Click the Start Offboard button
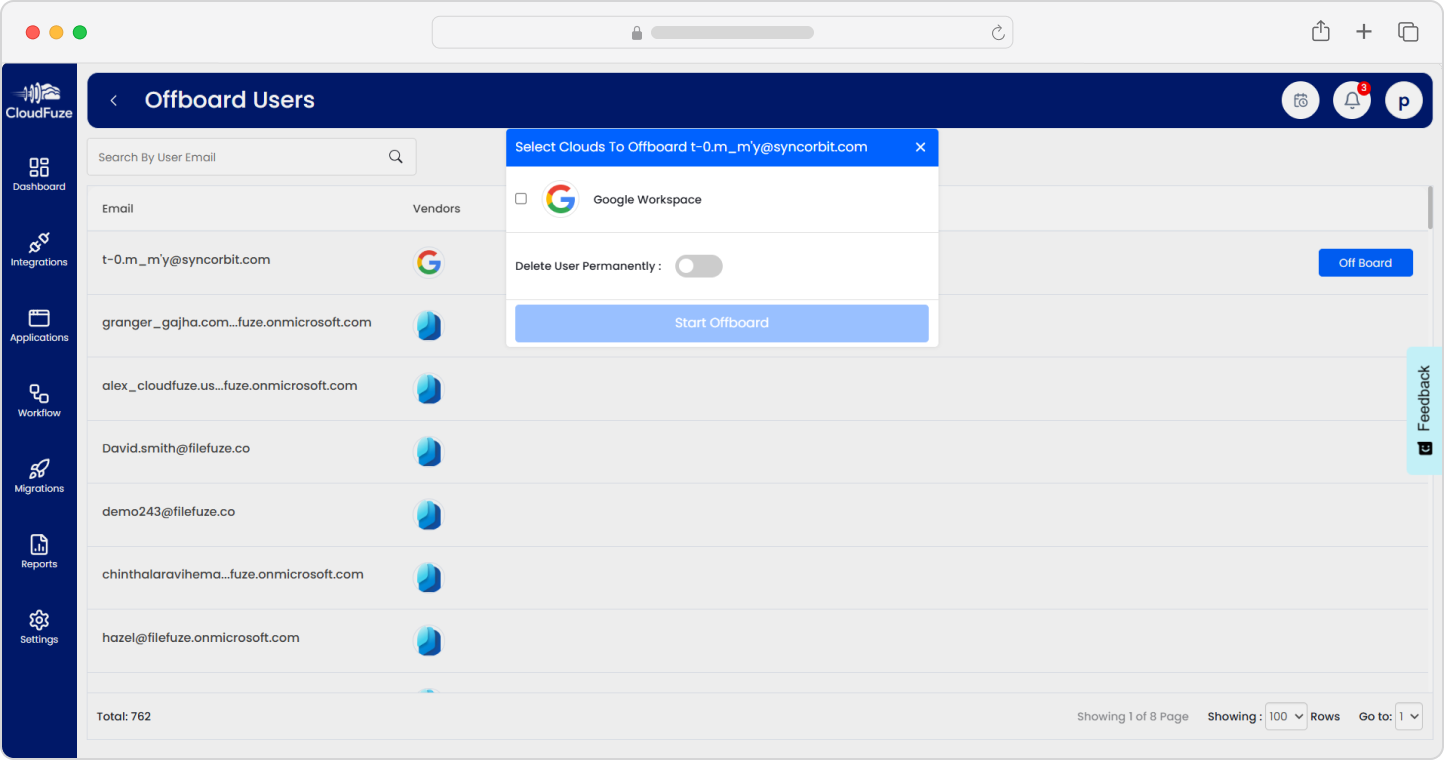 click(721, 323)
